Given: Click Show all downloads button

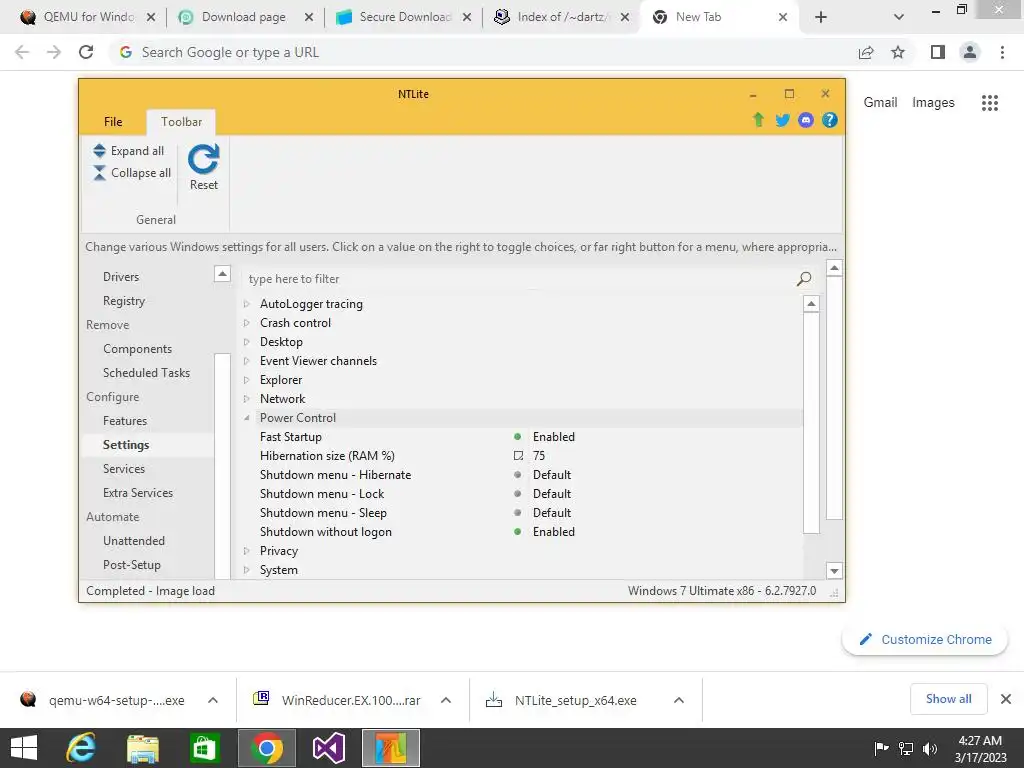Looking at the screenshot, I should pos(948,699).
